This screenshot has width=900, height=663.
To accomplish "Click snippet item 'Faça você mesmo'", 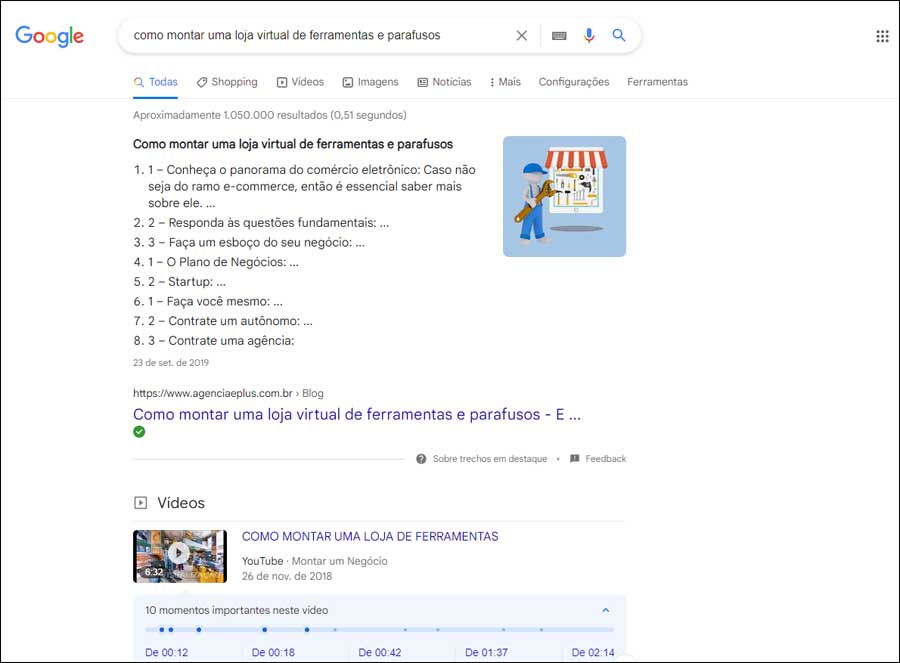I will (x=215, y=301).
